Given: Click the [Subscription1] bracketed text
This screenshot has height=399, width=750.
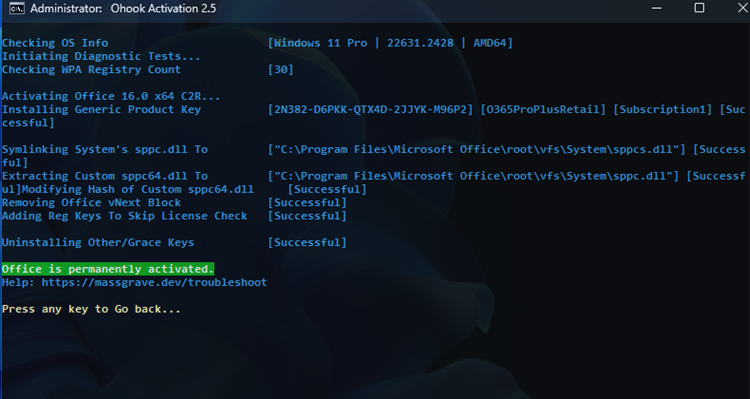Looking at the screenshot, I should coord(662,110).
